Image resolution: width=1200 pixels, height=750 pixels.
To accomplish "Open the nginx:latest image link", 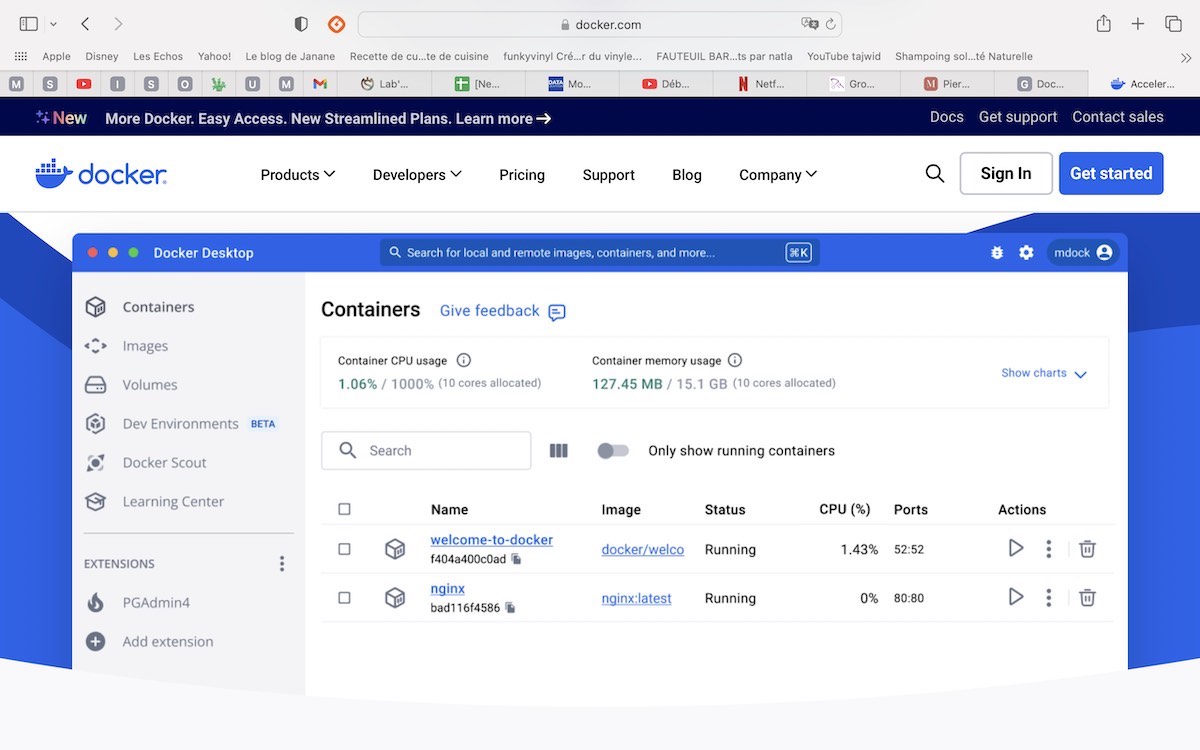I will coord(636,598).
